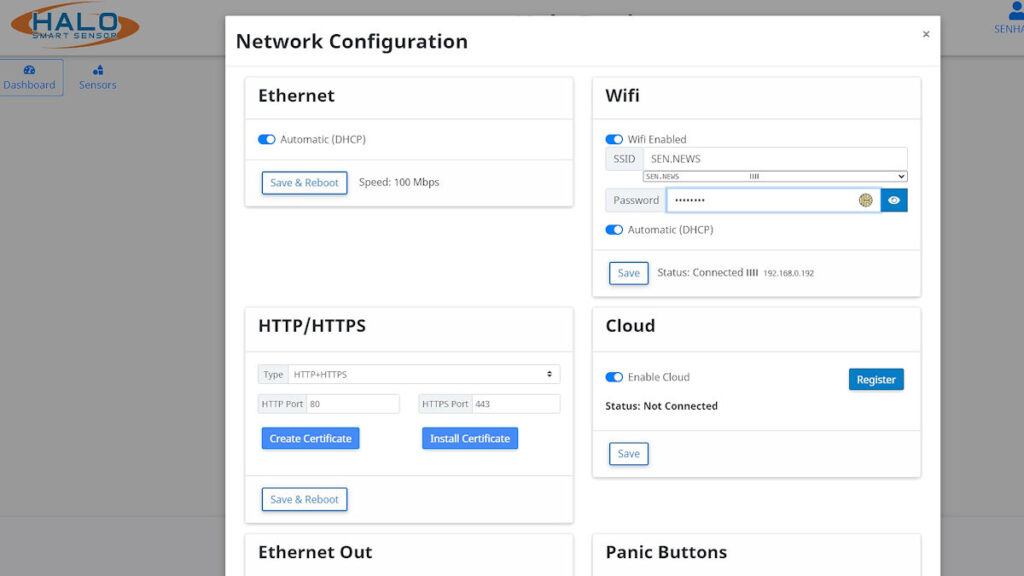1024x576 pixels.
Task: Click the SSID text field
Action: 775,159
